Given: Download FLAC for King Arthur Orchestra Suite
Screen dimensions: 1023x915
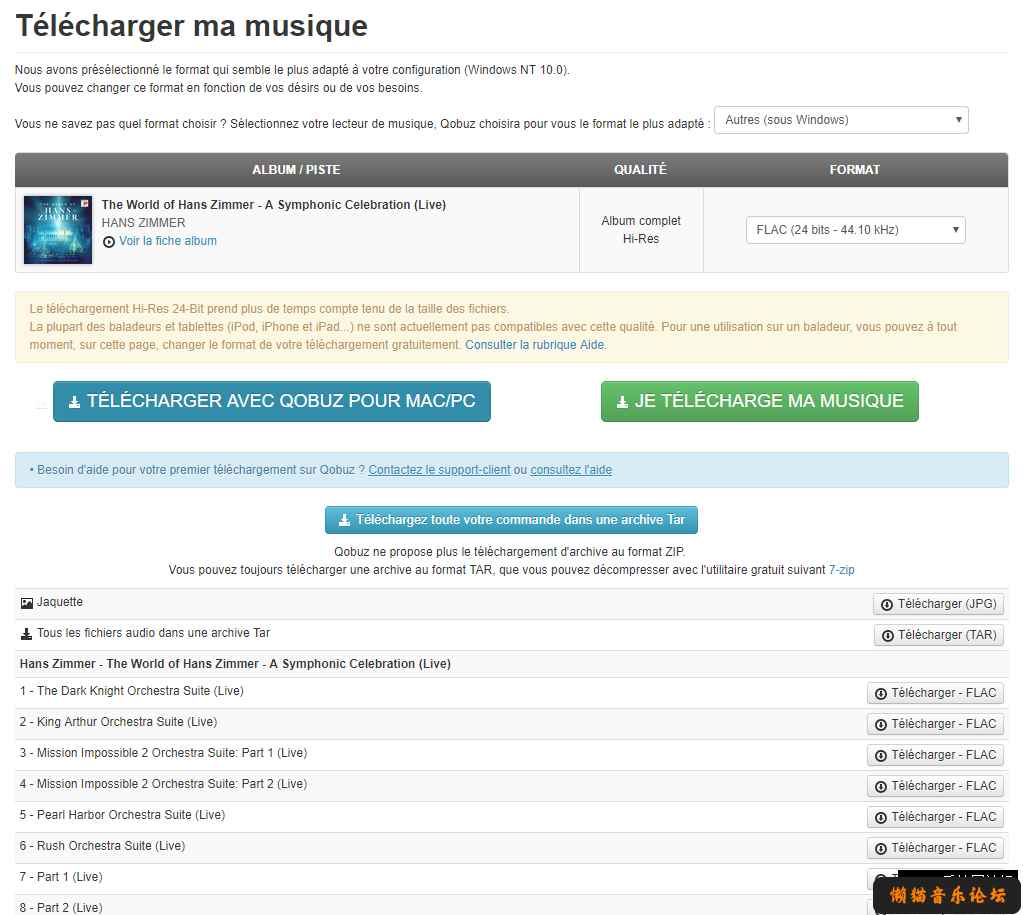Looking at the screenshot, I should click(936, 724).
